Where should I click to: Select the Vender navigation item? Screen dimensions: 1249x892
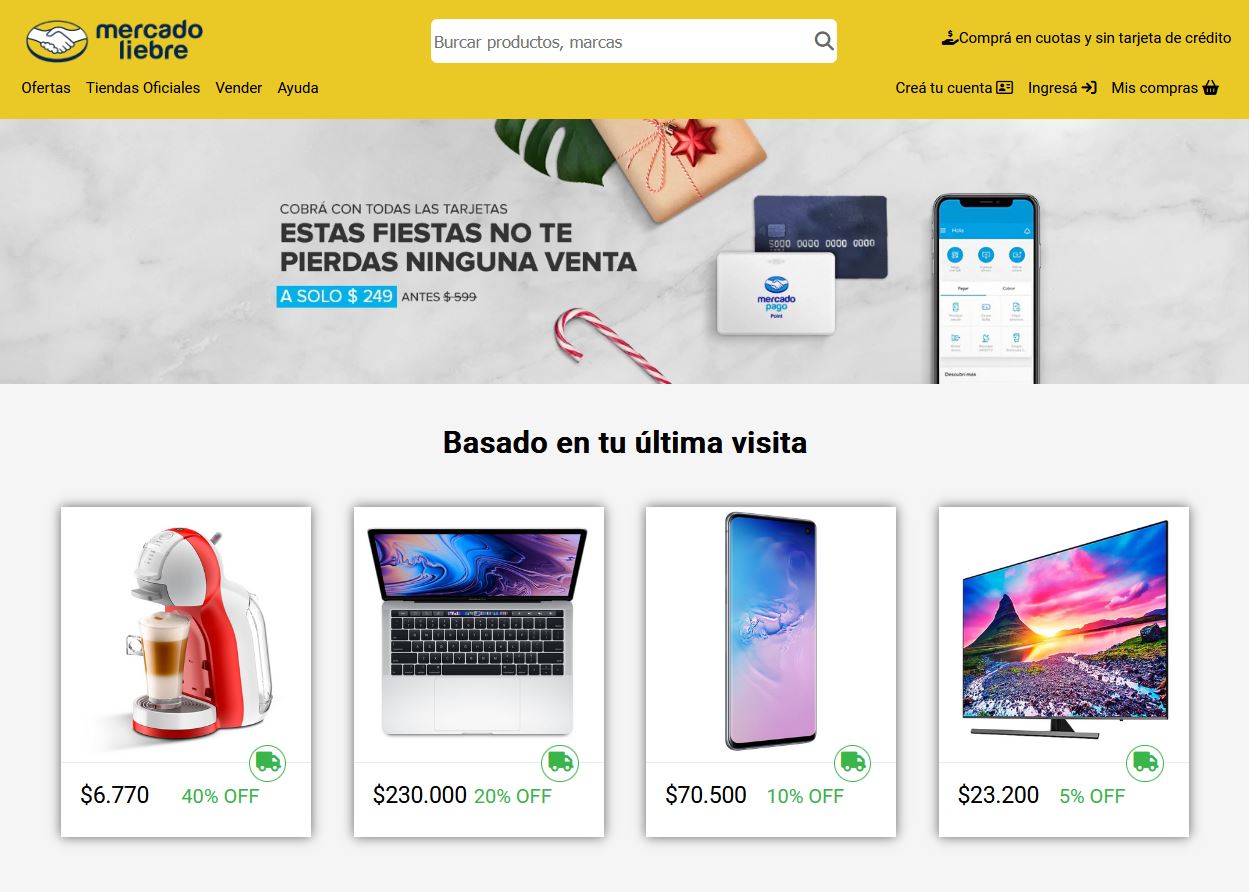pyautogui.click(x=239, y=88)
